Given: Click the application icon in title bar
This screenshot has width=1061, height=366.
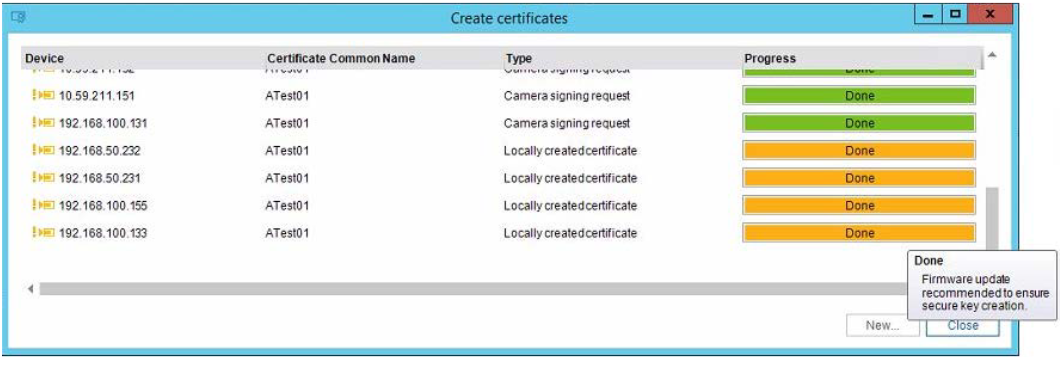Looking at the screenshot, I should point(19,18).
